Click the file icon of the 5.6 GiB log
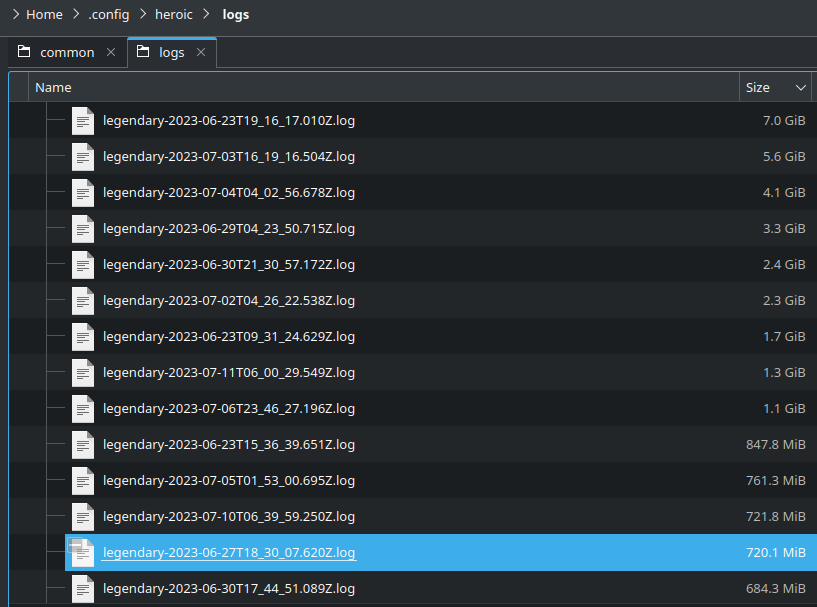817x607 pixels. pos(82,156)
